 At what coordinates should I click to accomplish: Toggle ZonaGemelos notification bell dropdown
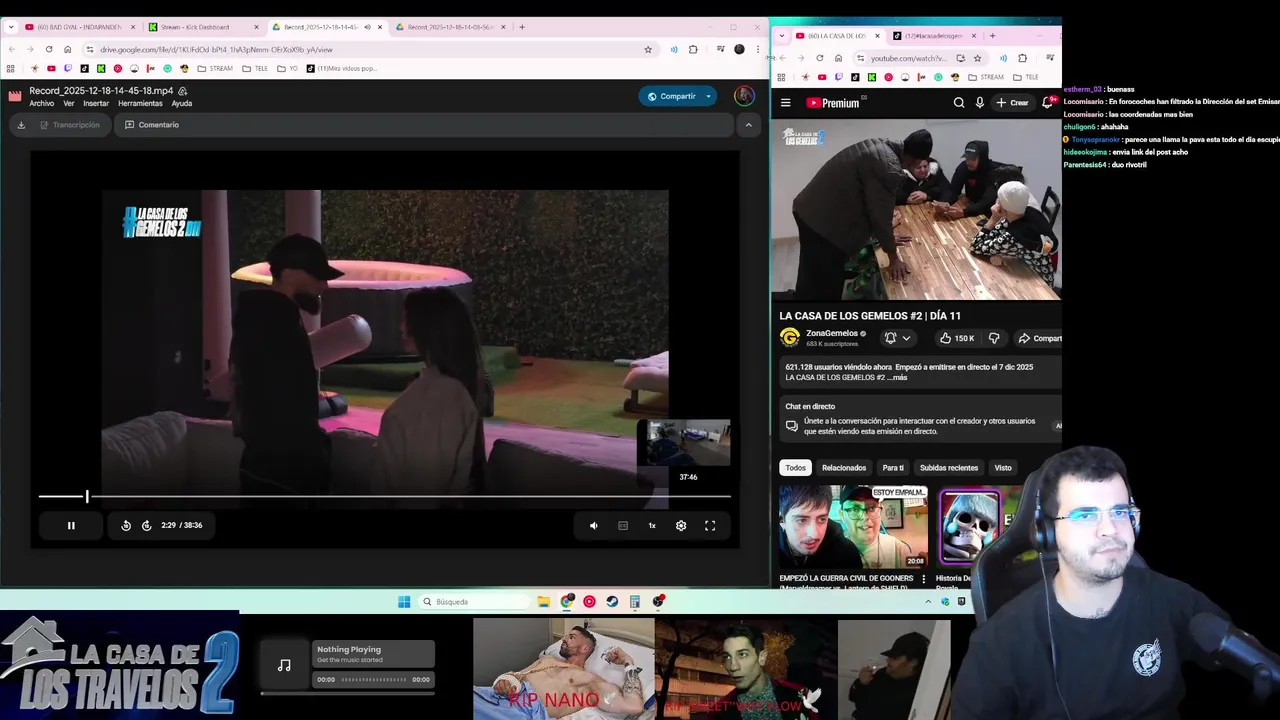tap(897, 338)
